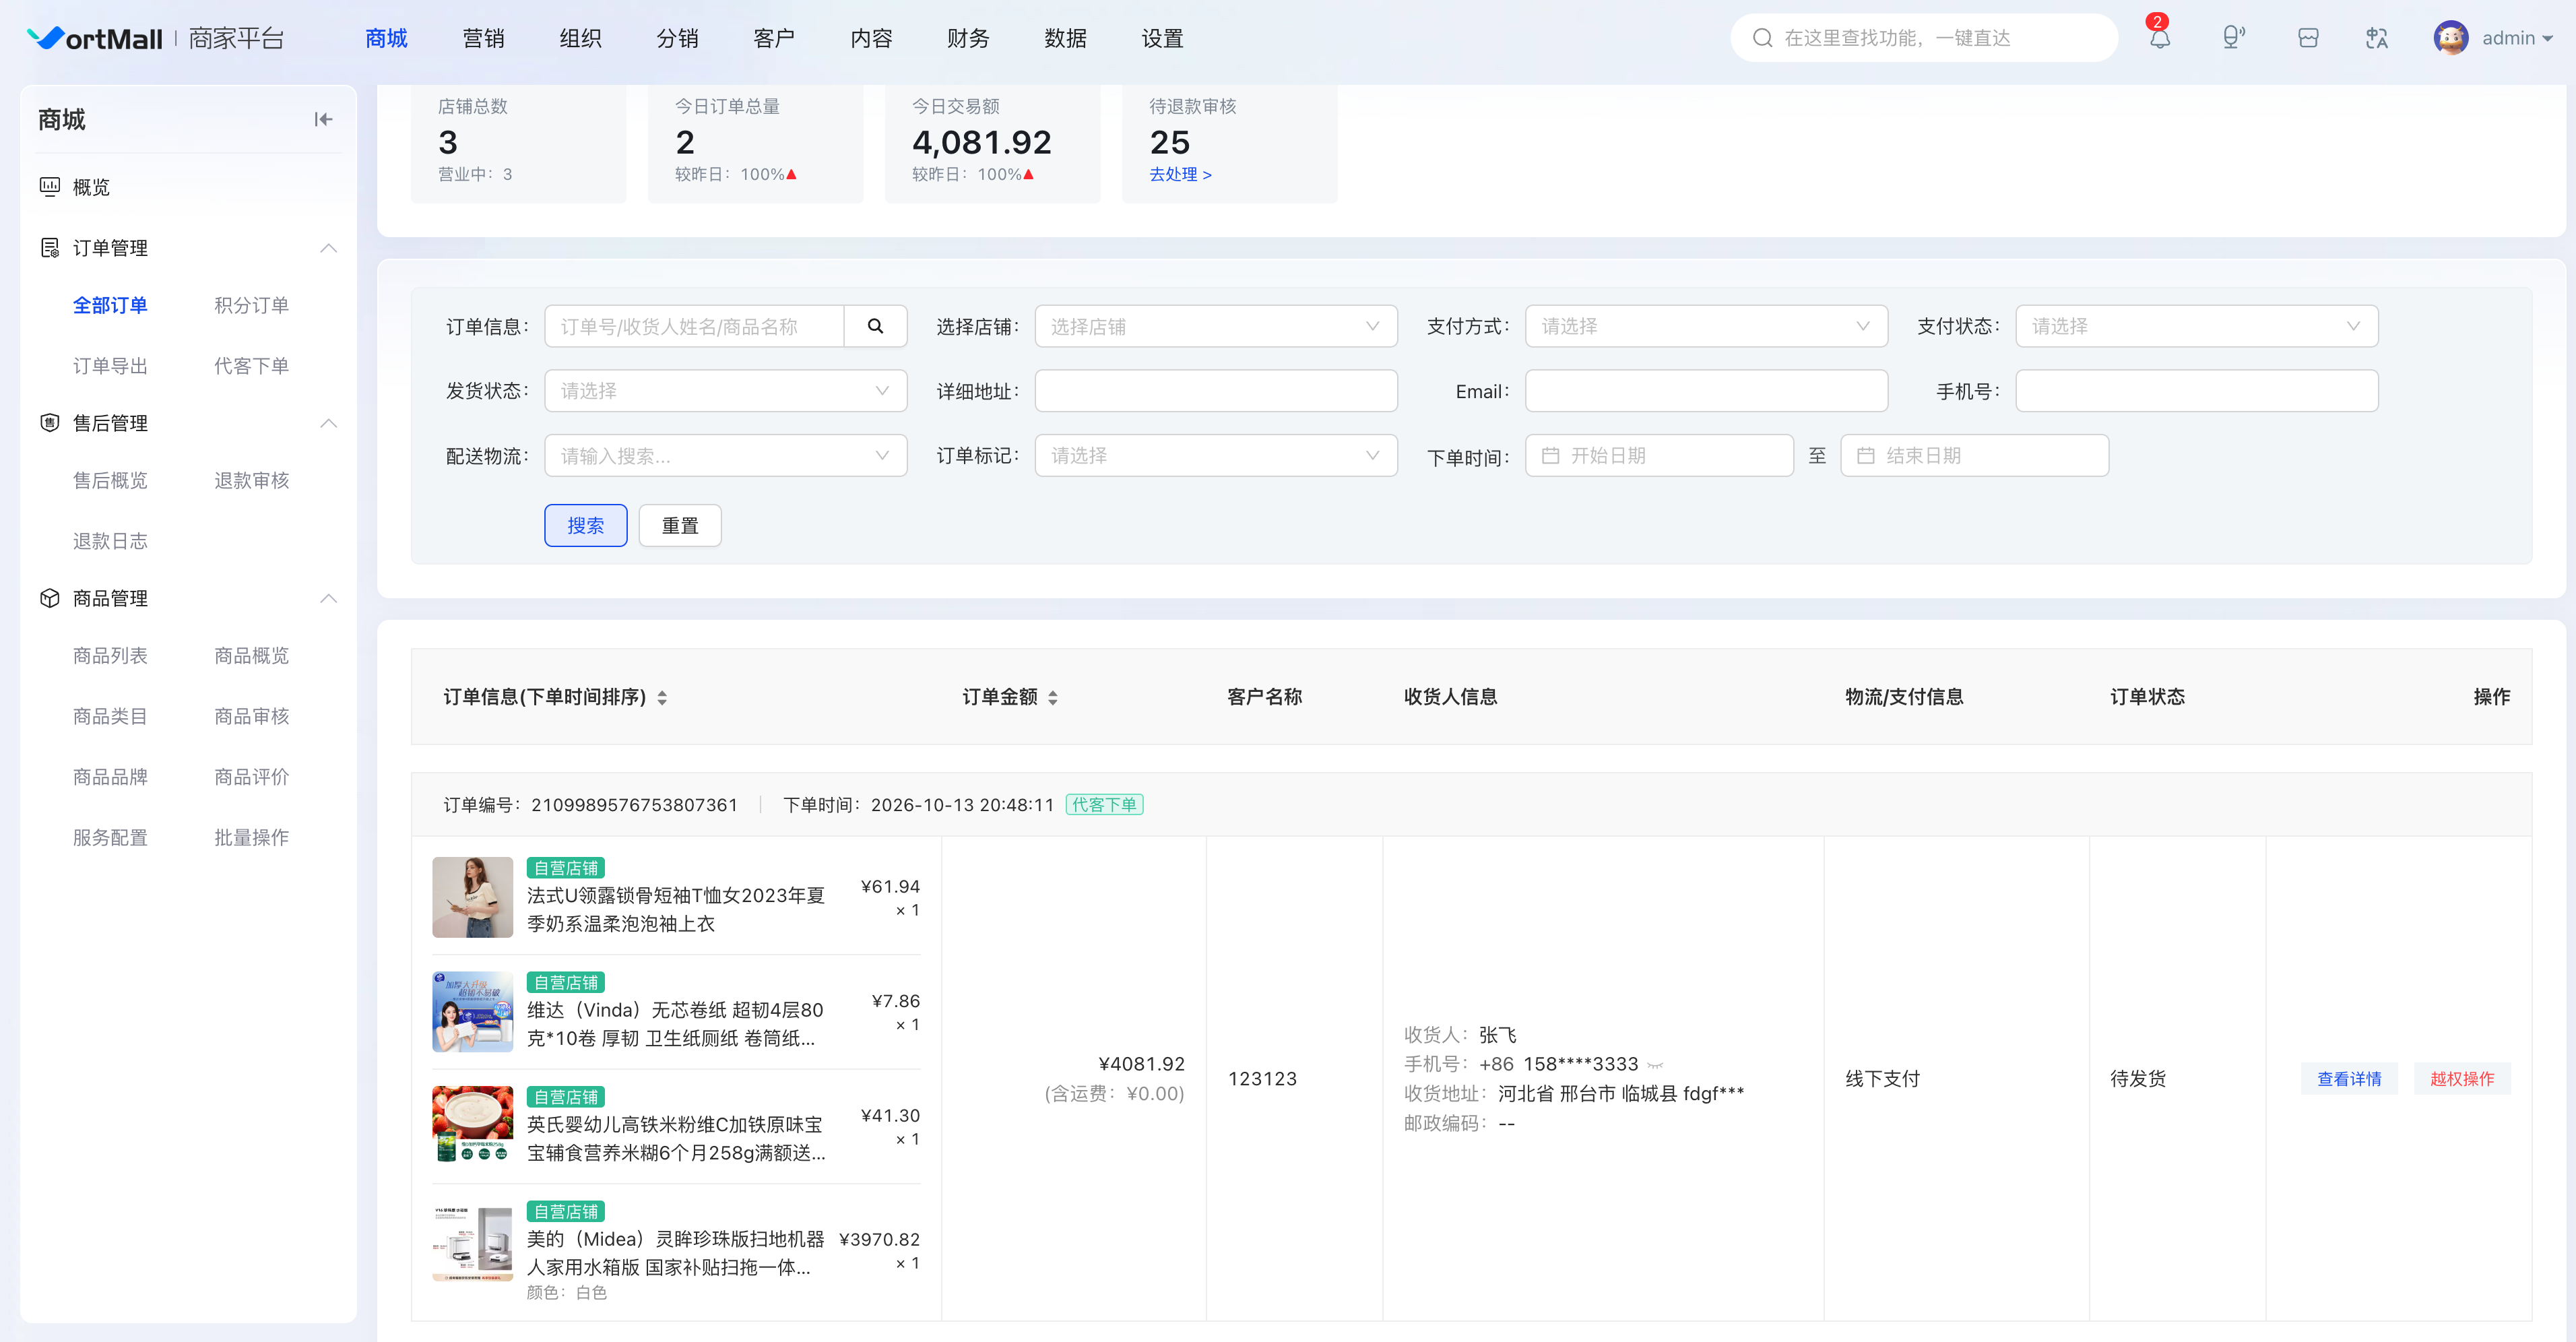Screen dimensions: 2576x1342
Task: Click the 查看详情 button
Action: tap(2349, 1078)
